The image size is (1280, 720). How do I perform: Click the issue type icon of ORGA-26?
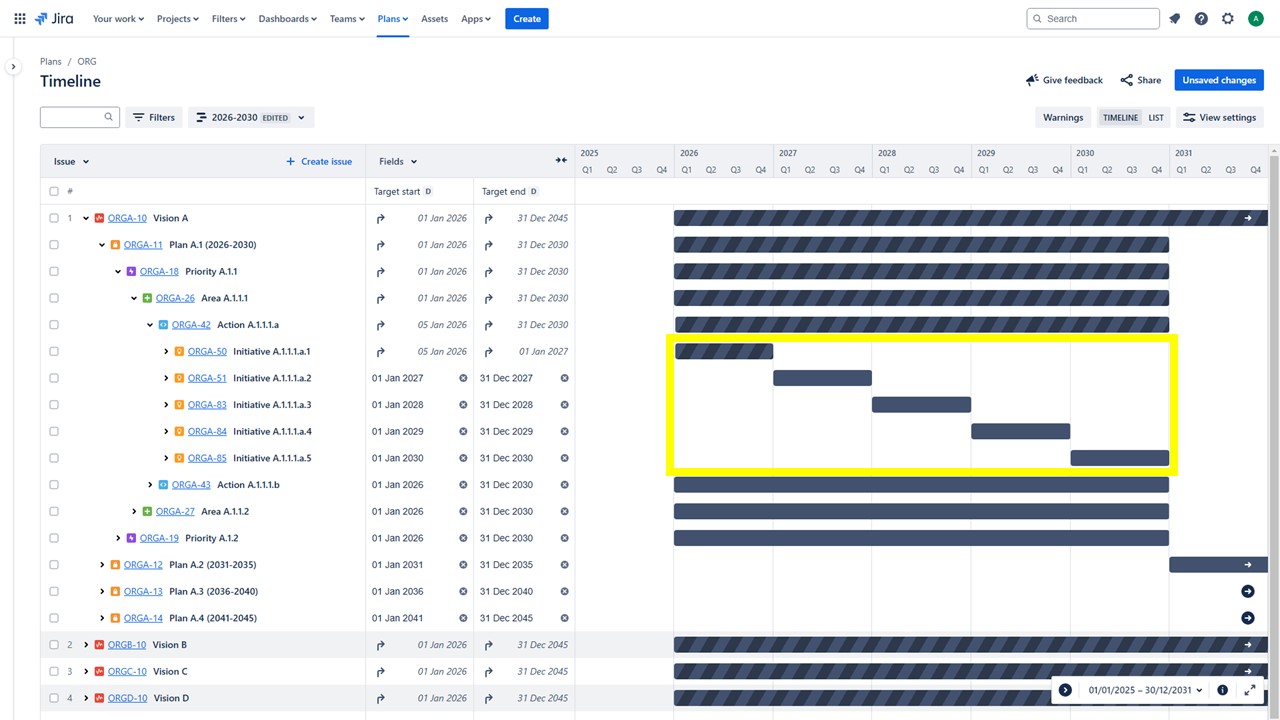point(148,298)
